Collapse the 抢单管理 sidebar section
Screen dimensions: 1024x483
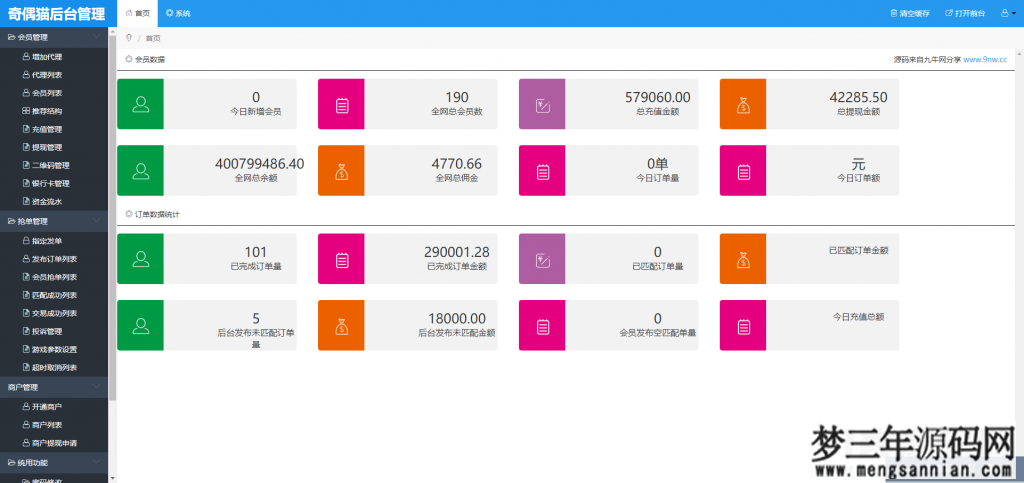(55, 221)
